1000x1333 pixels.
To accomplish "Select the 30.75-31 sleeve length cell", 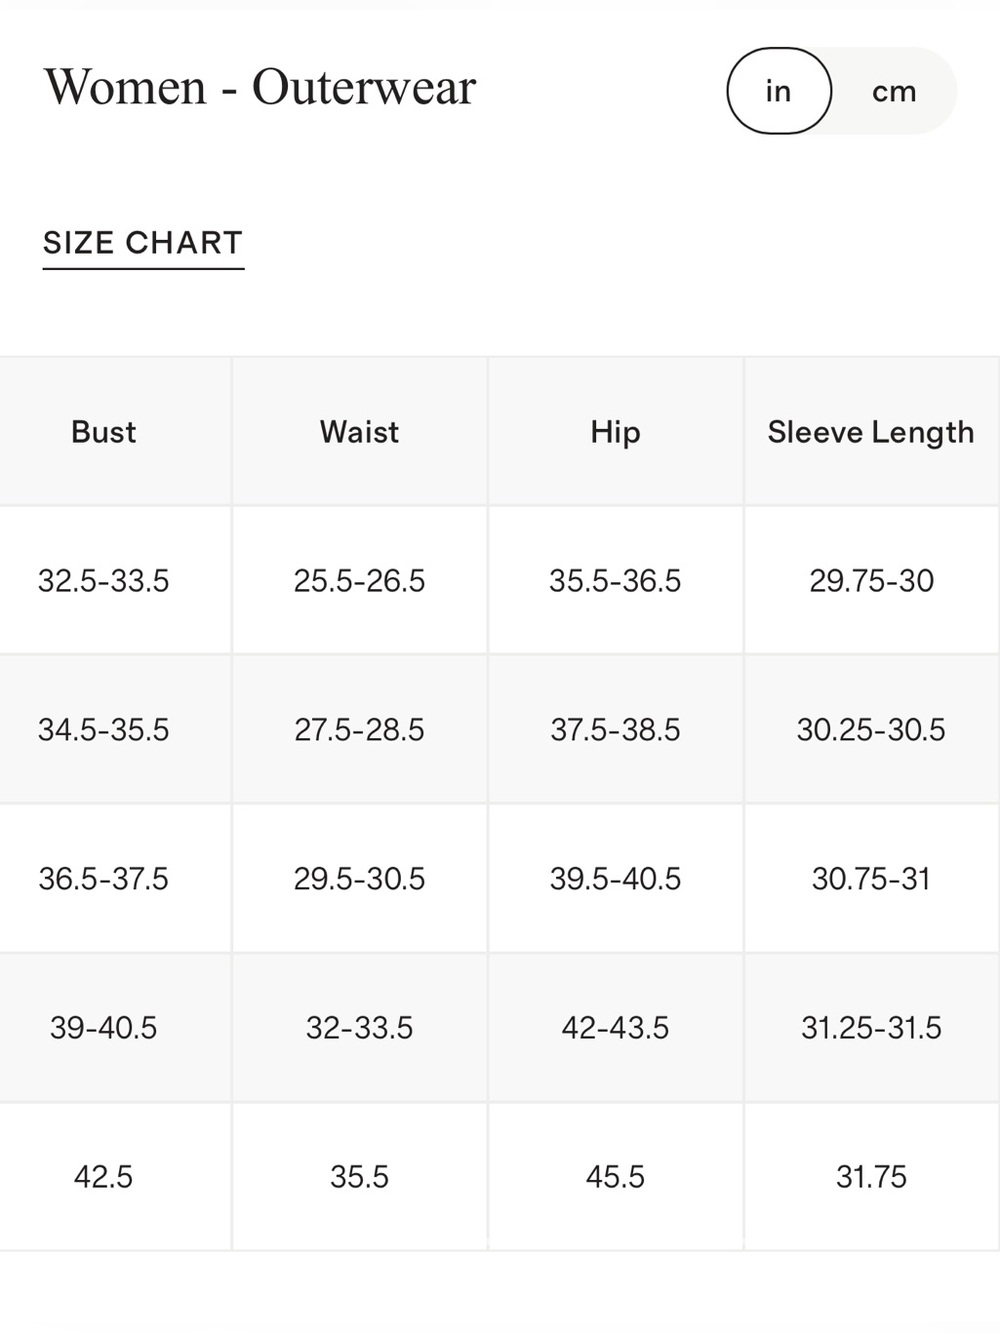I will [872, 878].
